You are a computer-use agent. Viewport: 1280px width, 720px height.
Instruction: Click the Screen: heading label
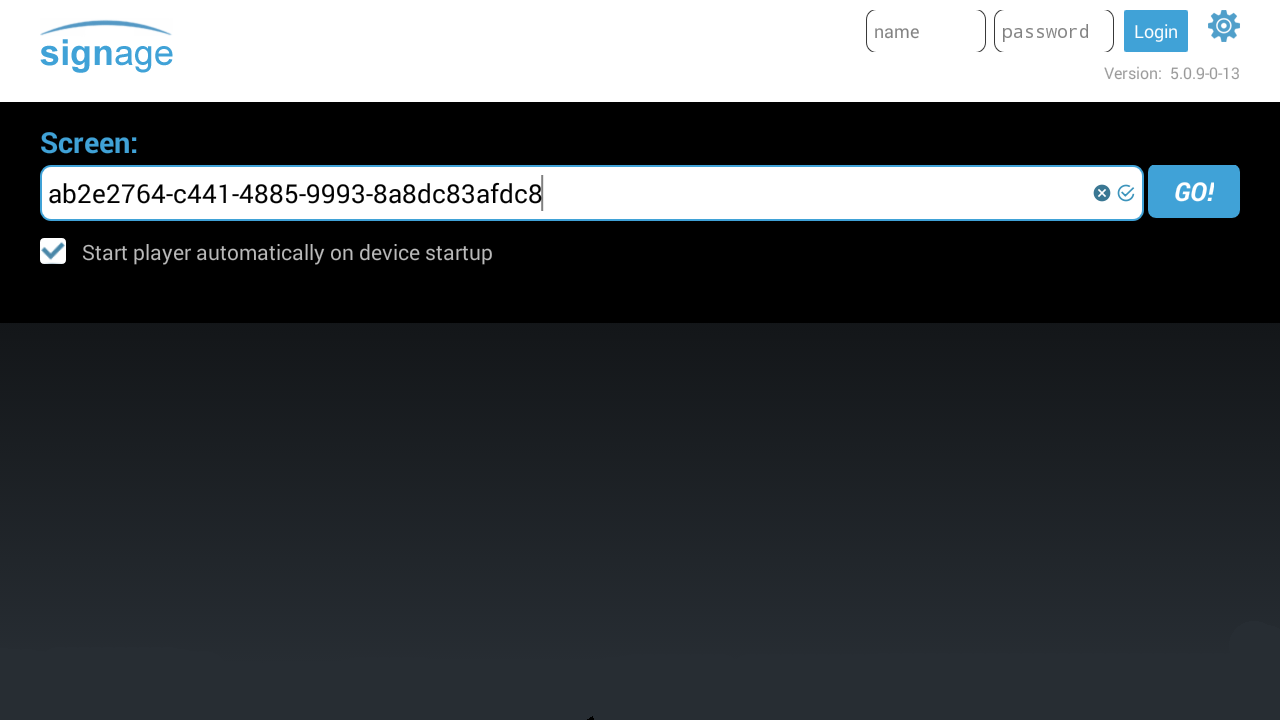pyautogui.click(x=89, y=143)
